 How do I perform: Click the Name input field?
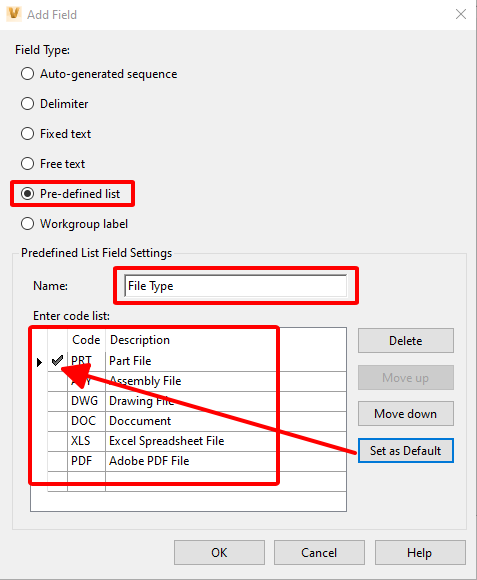(236, 286)
